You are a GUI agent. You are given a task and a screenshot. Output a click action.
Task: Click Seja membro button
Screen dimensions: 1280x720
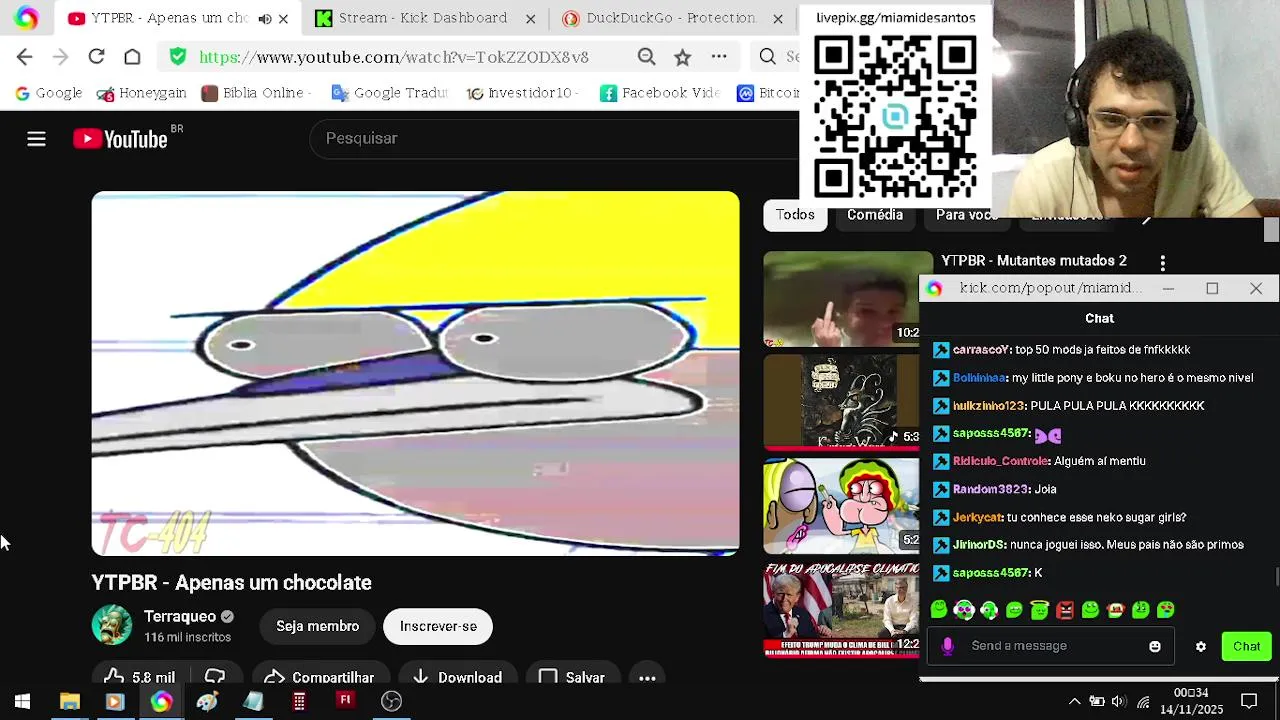pos(317,626)
